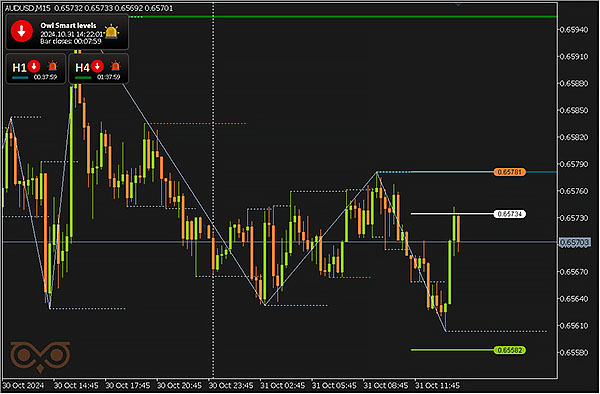Select the green 0.65582 price level tag
600x394 pixels.
(x=509, y=350)
